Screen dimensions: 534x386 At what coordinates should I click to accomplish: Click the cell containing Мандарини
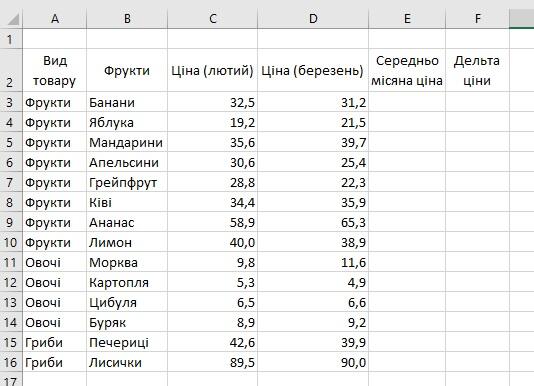click(x=127, y=142)
